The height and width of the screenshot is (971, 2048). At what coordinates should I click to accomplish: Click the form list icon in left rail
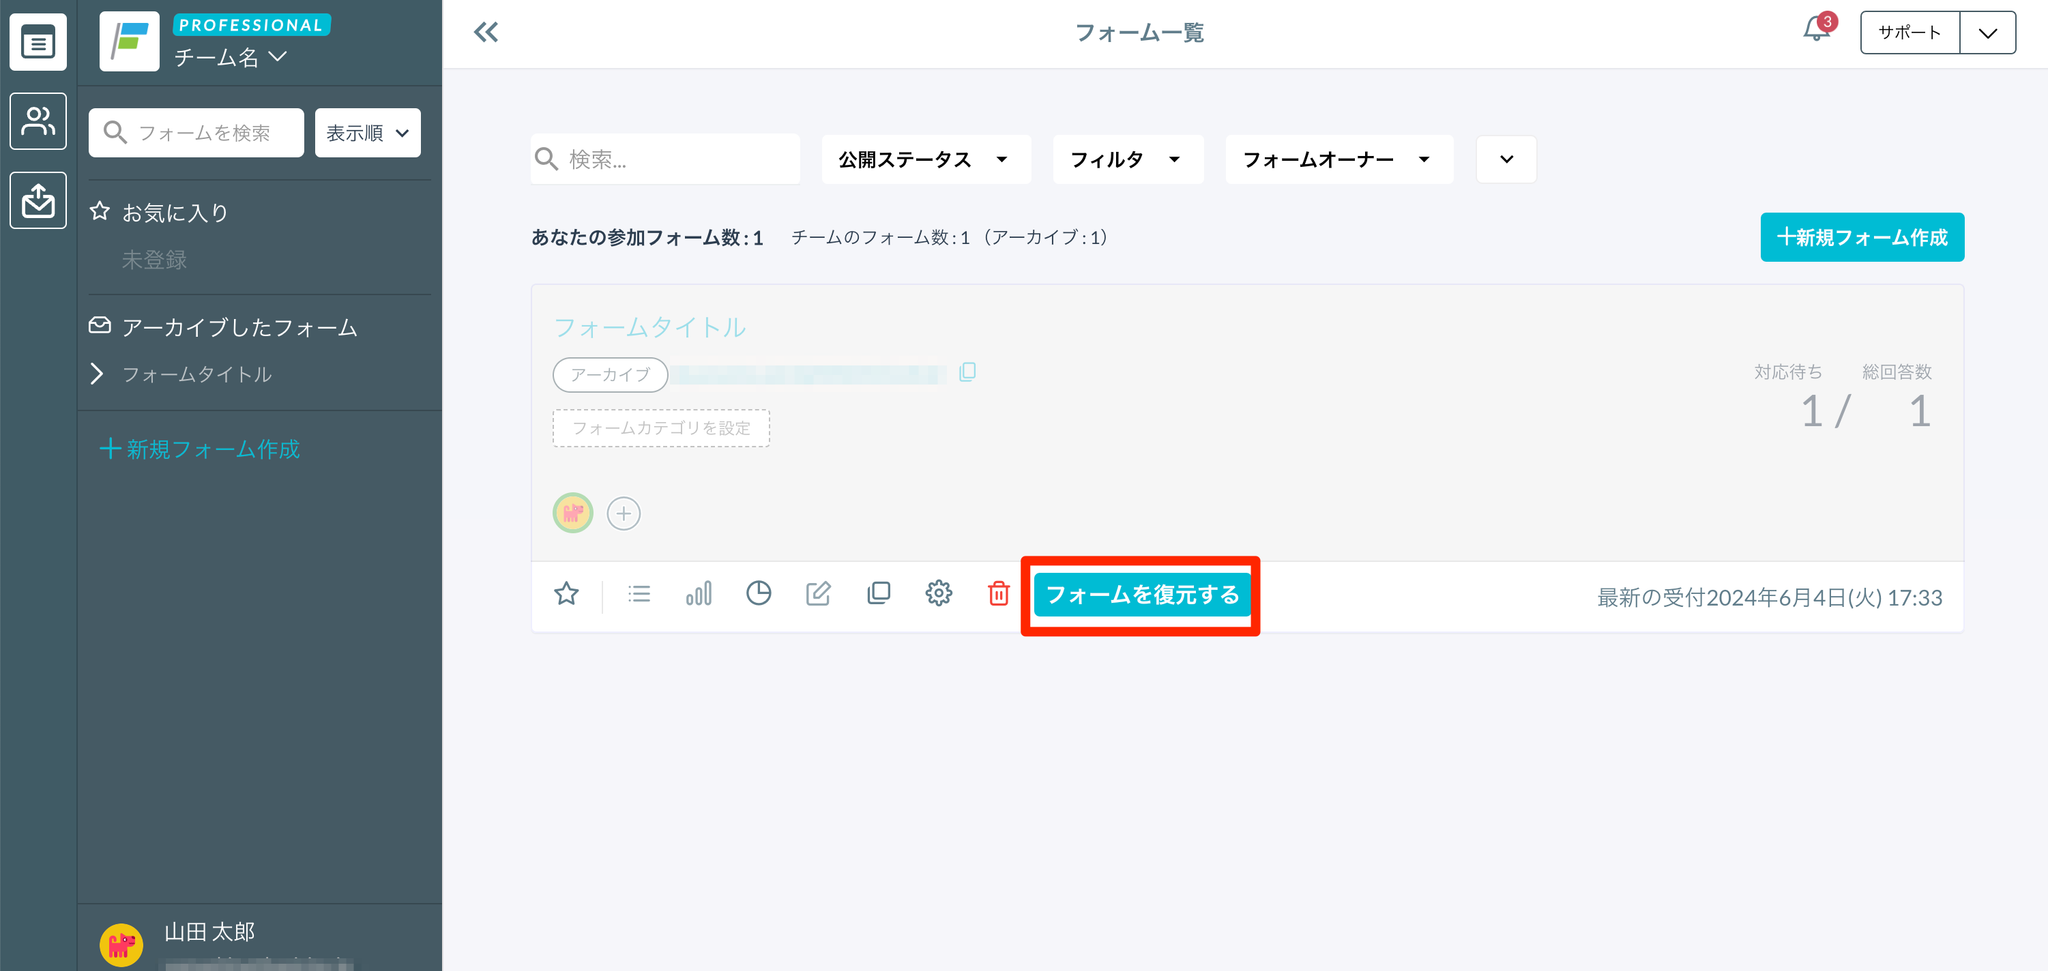pyautogui.click(x=38, y=43)
